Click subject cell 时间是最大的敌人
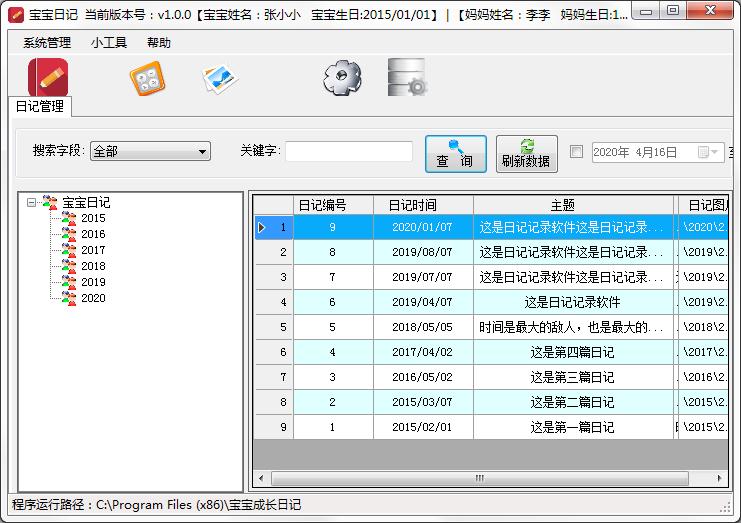 coord(573,327)
